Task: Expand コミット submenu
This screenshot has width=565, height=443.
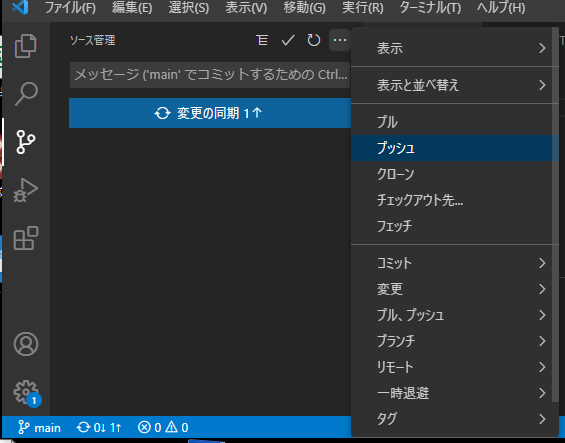Action: tap(452, 263)
